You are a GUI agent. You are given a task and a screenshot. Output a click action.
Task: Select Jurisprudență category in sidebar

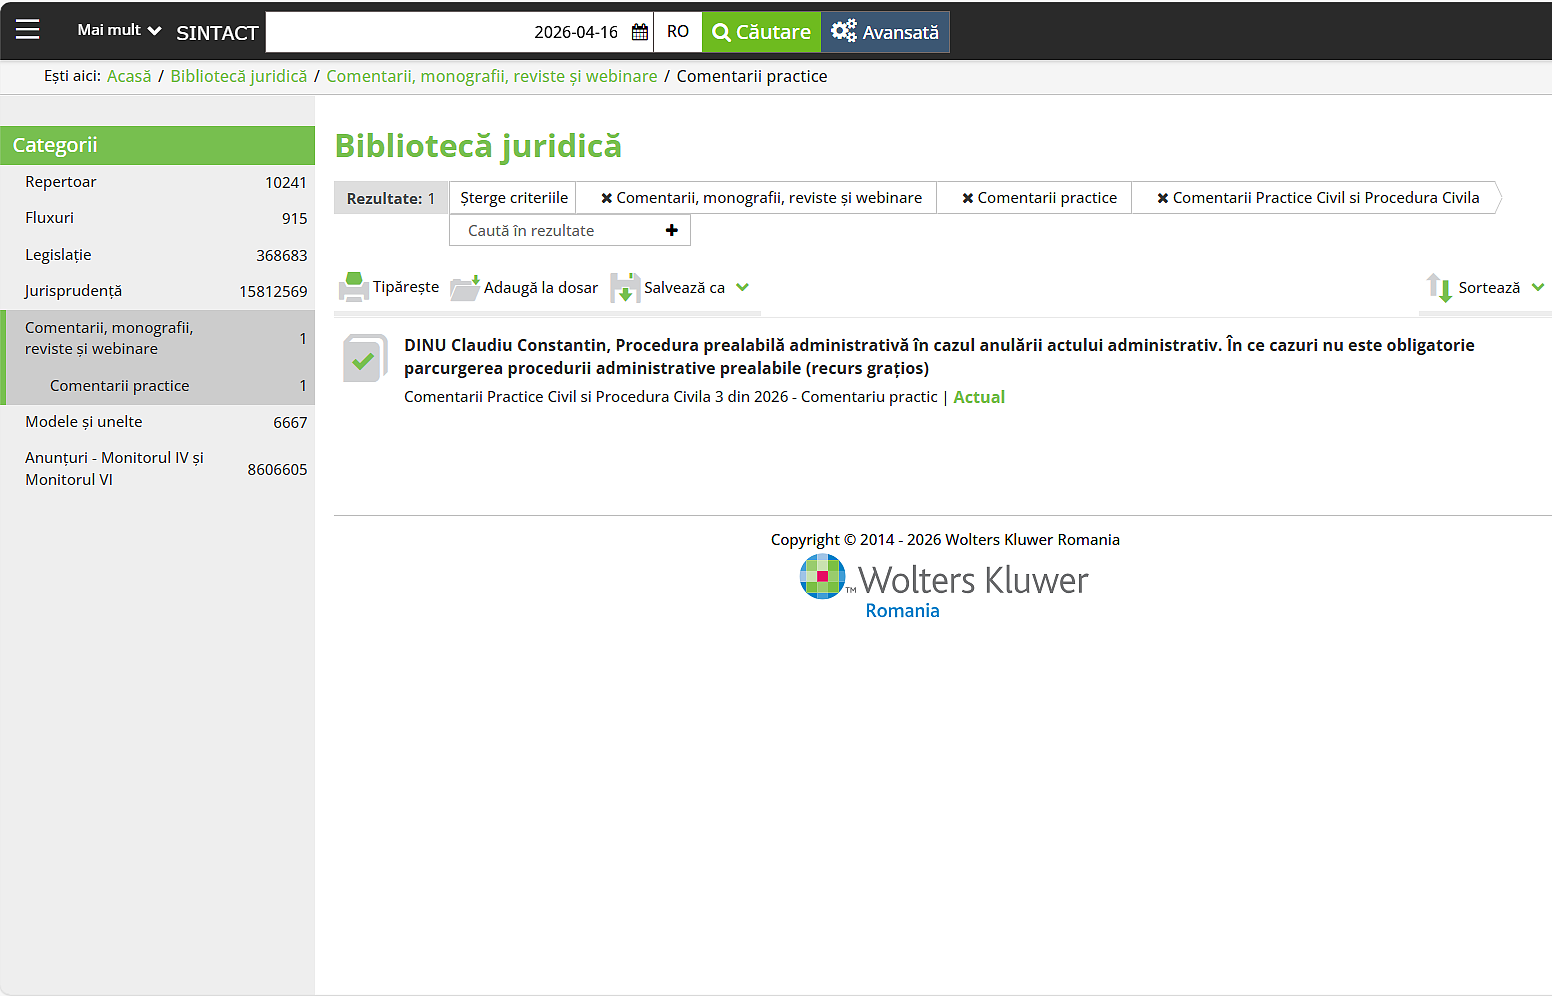pos(74,291)
